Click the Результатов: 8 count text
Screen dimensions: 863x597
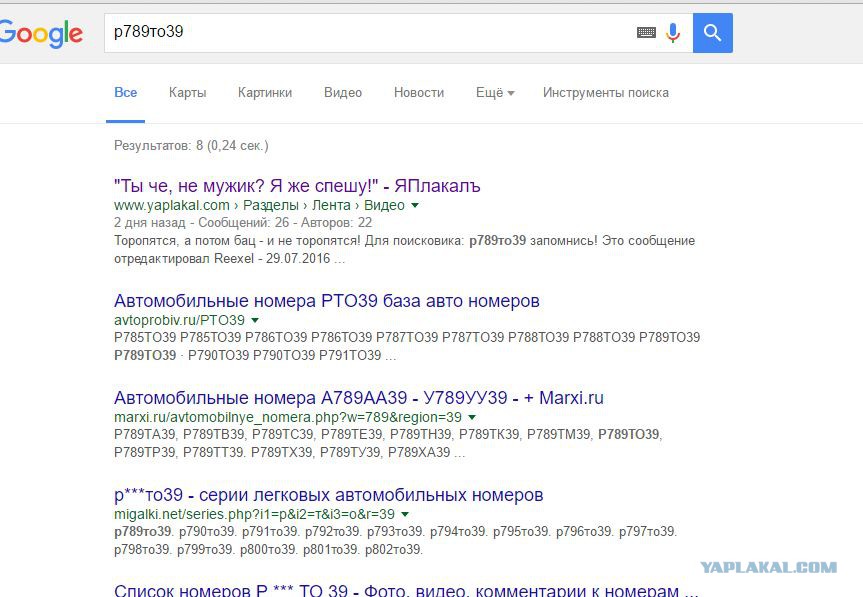pos(191,146)
